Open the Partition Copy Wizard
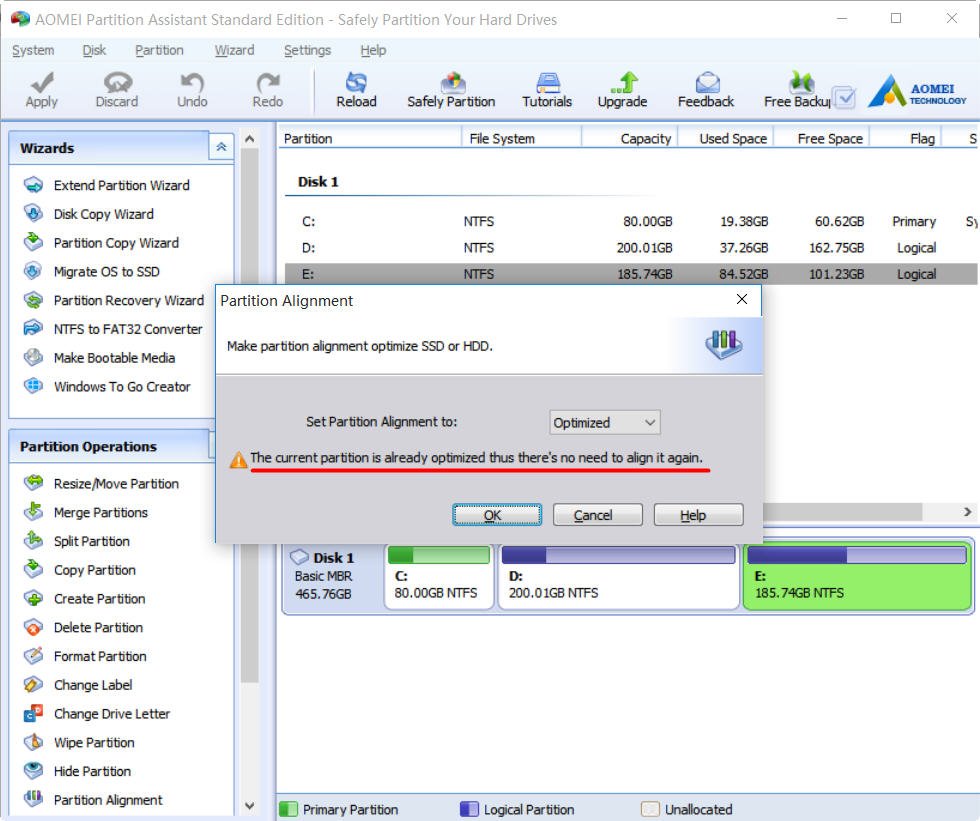Screen dimensions: 980x821 click(116, 243)
